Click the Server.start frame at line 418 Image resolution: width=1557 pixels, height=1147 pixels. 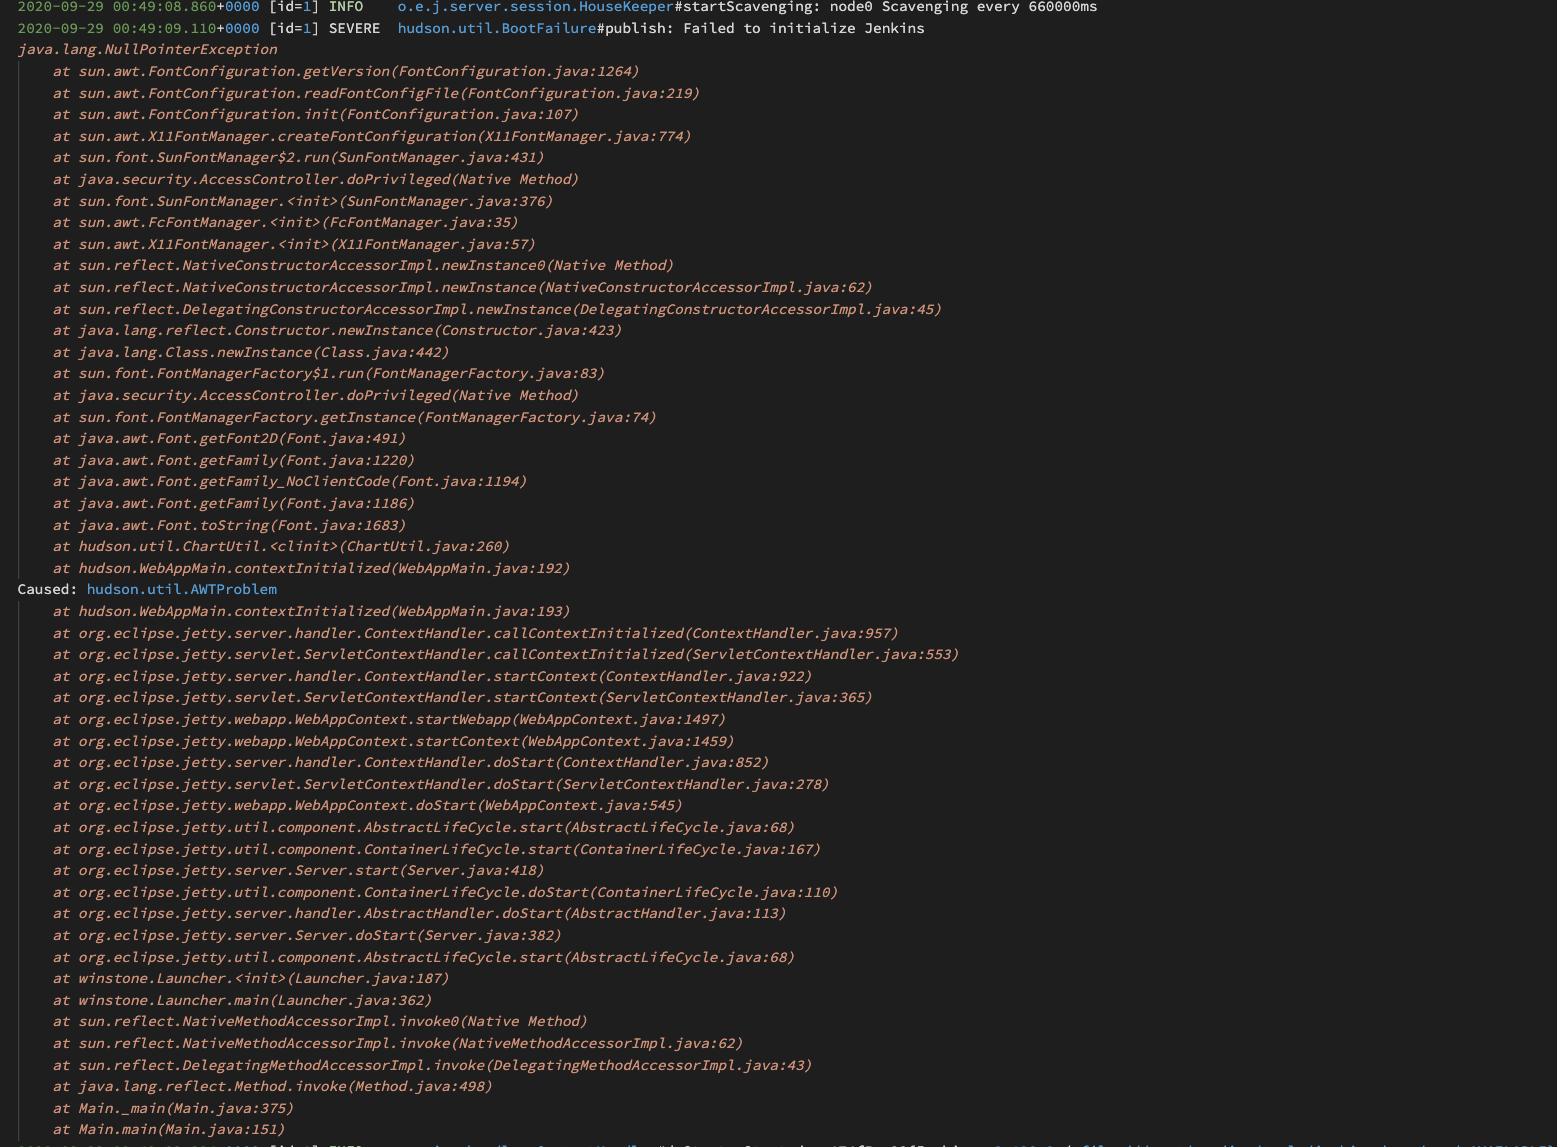299,870
